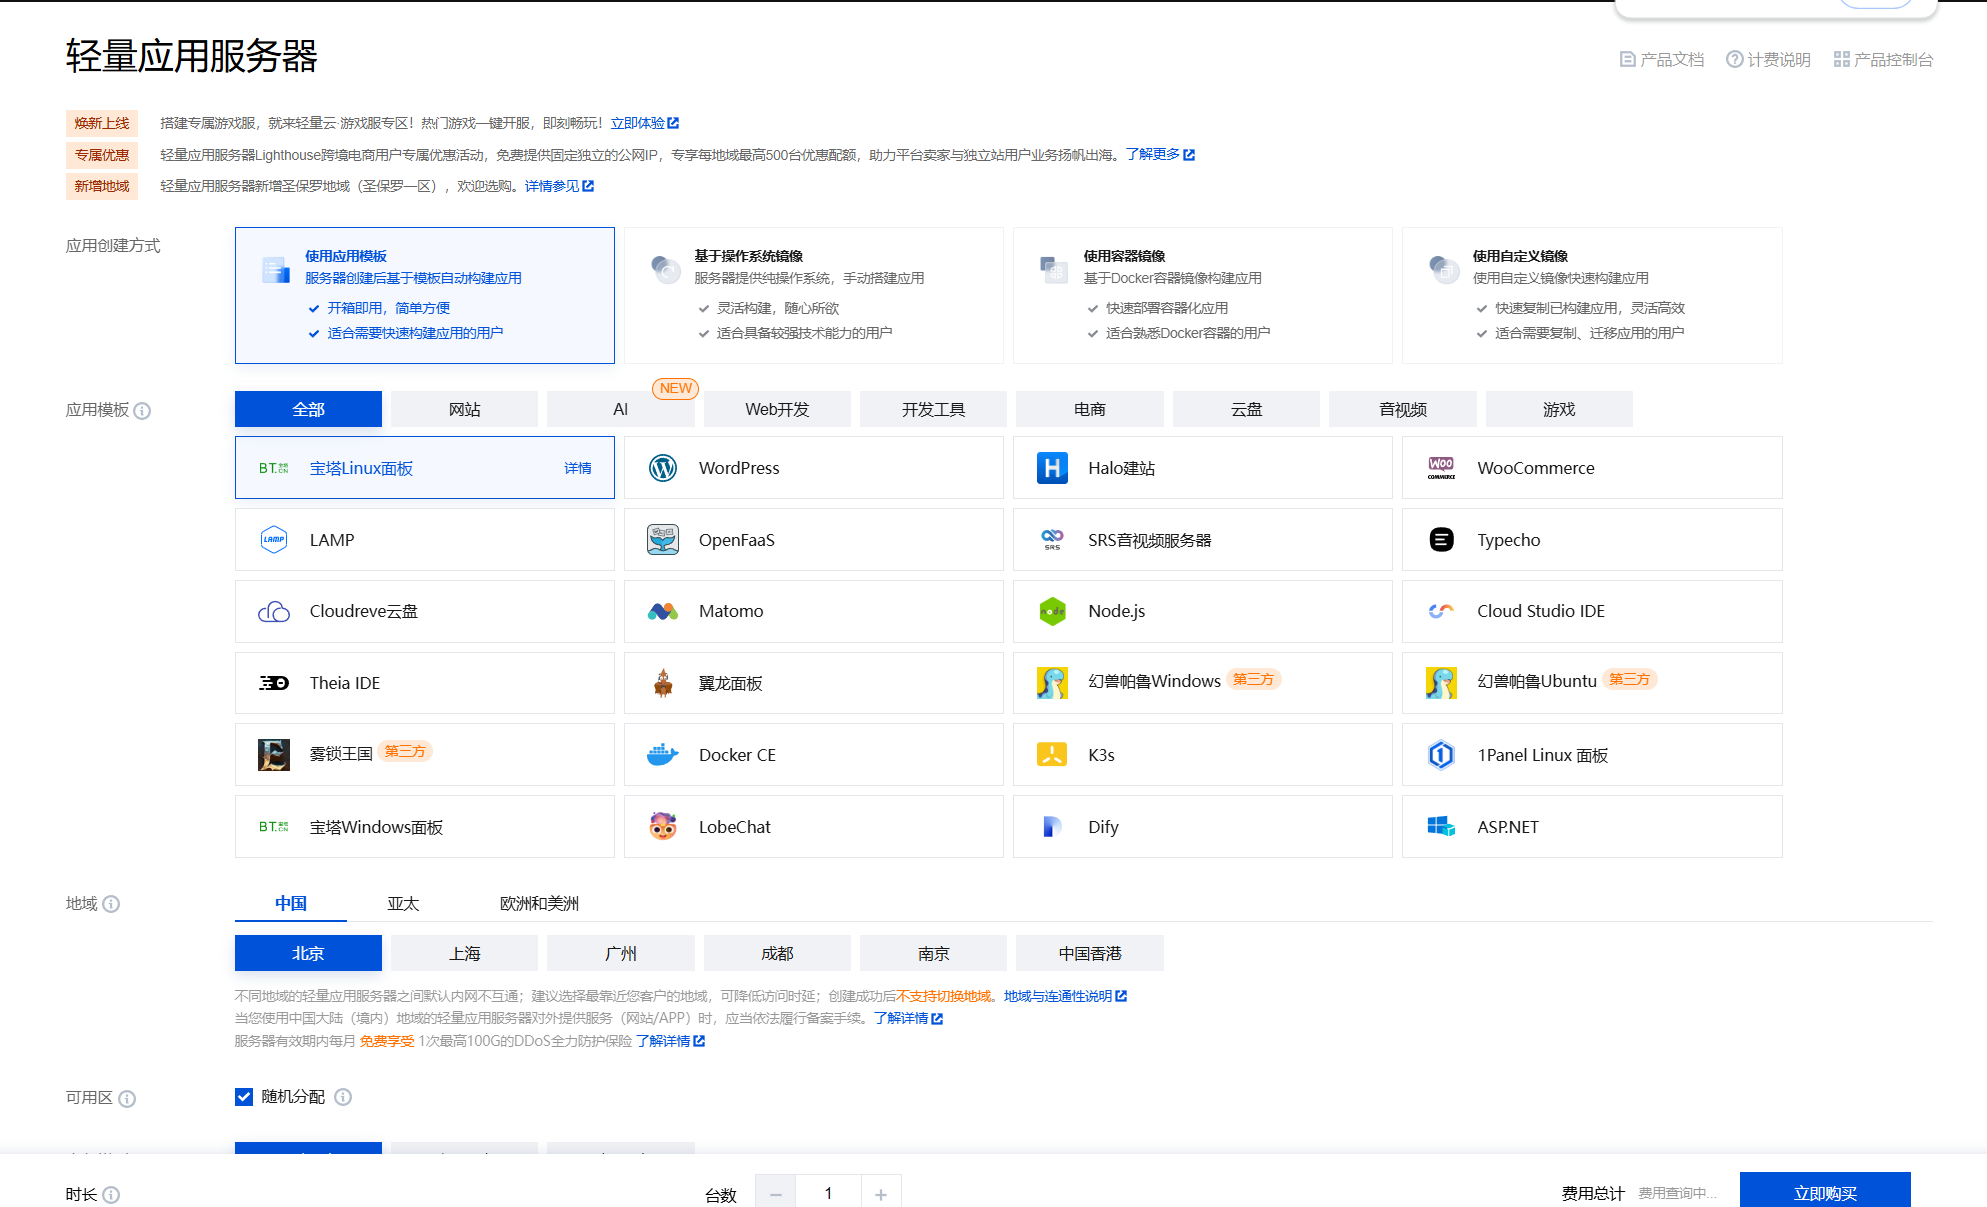Choose the ASP.NET Windows icon

tap(1441, 827)
